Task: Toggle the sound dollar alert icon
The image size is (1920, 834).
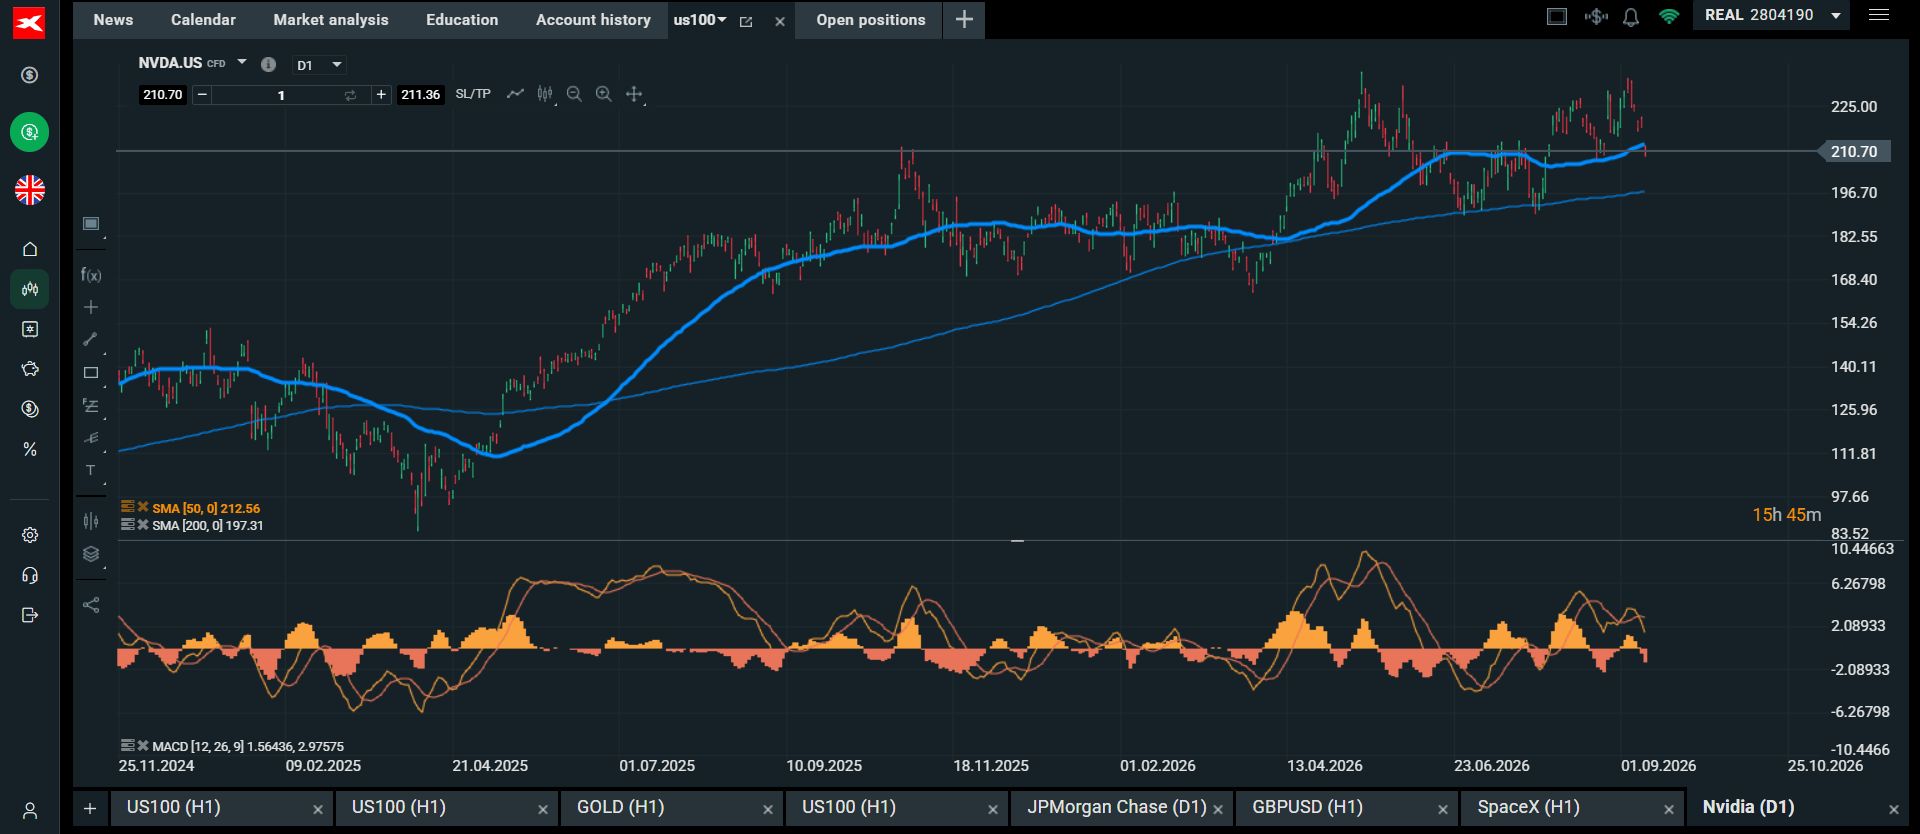Action: pyautogui.click(x=1596, y=16)
